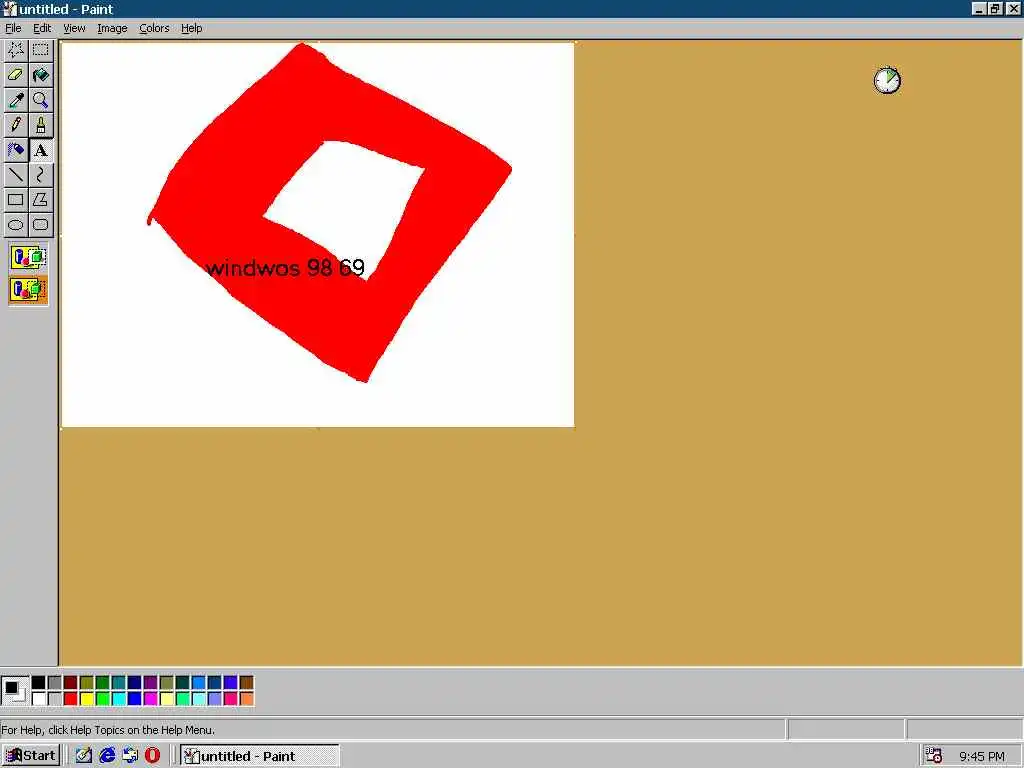
Task: Open the File menu
Action: (x=13, y=28)
